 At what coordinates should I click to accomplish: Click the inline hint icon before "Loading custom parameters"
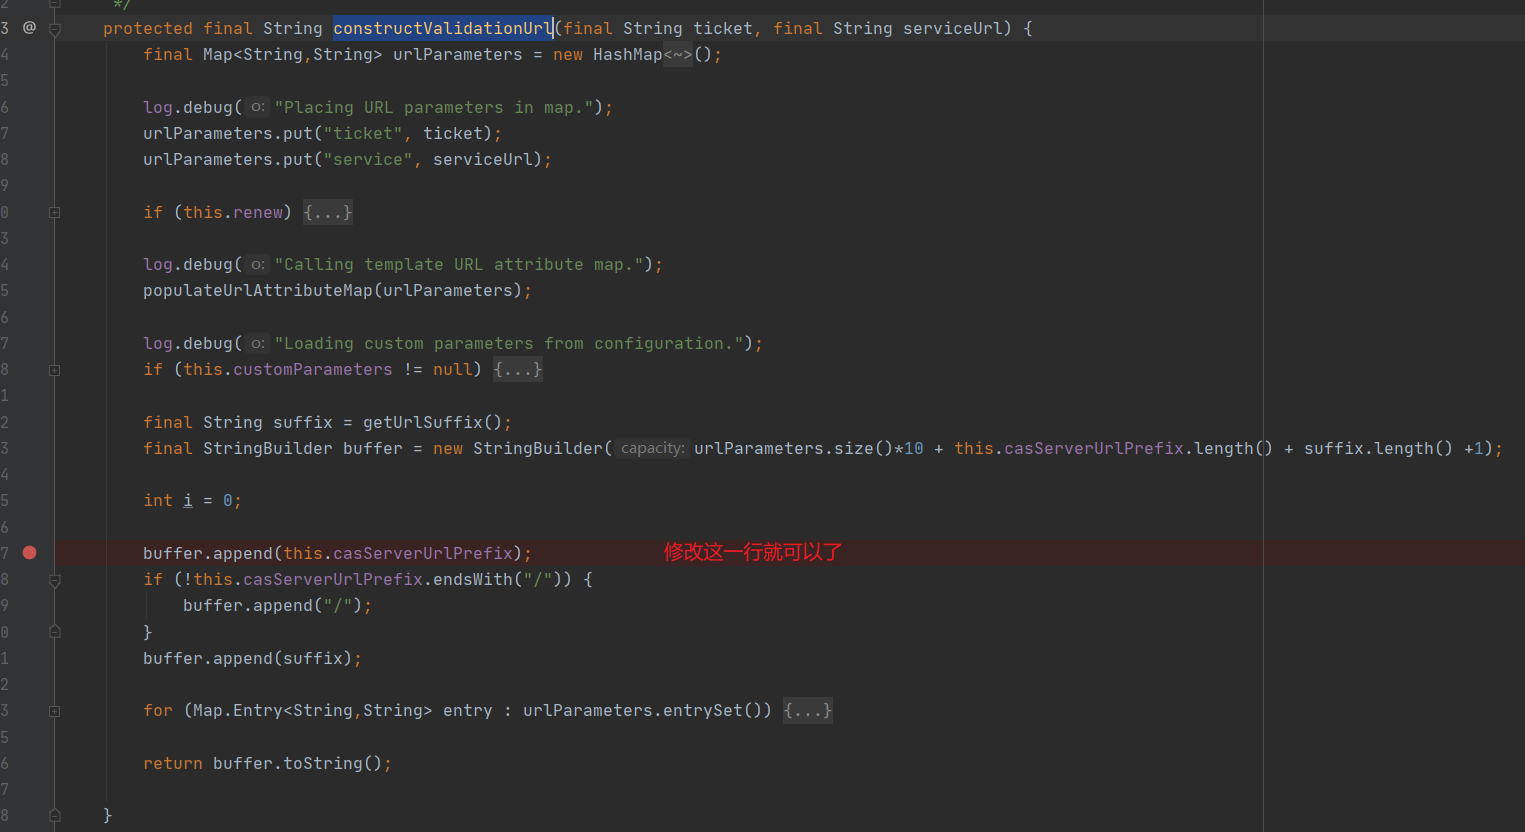pos(256,343)
